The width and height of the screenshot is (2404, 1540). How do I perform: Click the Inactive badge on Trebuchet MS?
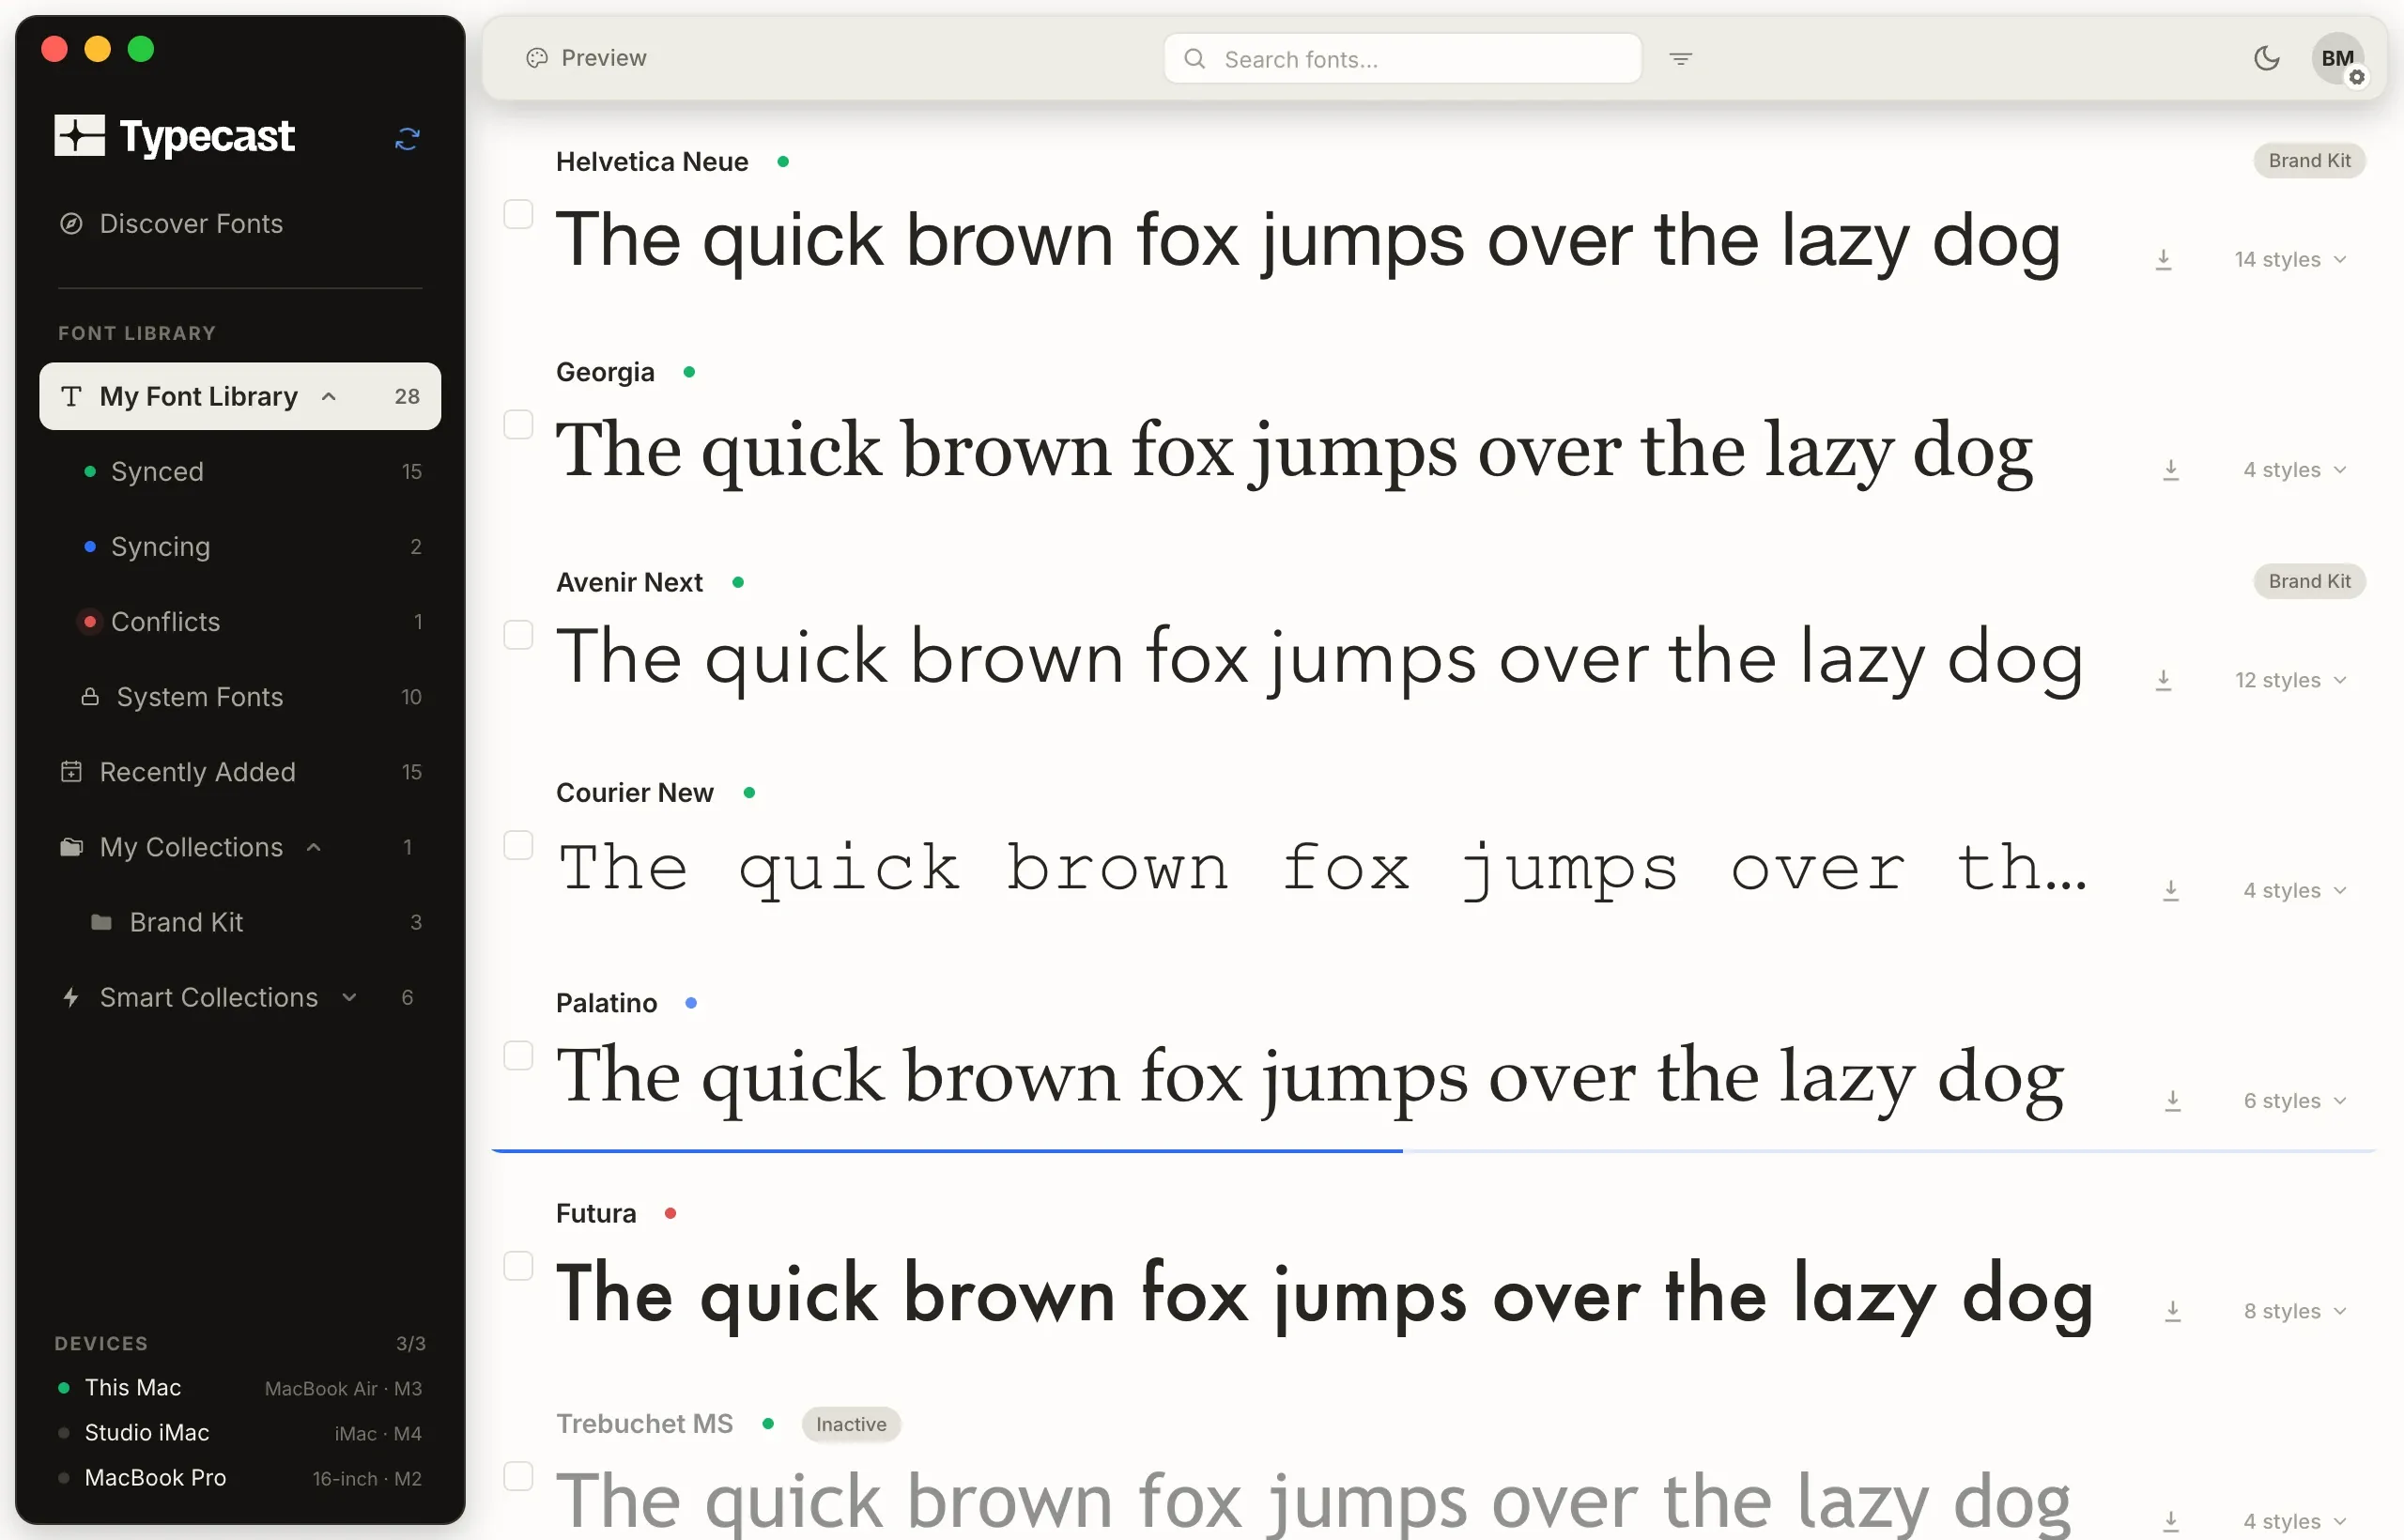pos(851,1424)
